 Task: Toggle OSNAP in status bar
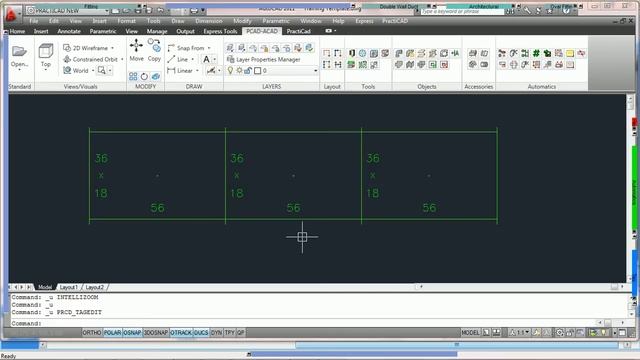132,333
